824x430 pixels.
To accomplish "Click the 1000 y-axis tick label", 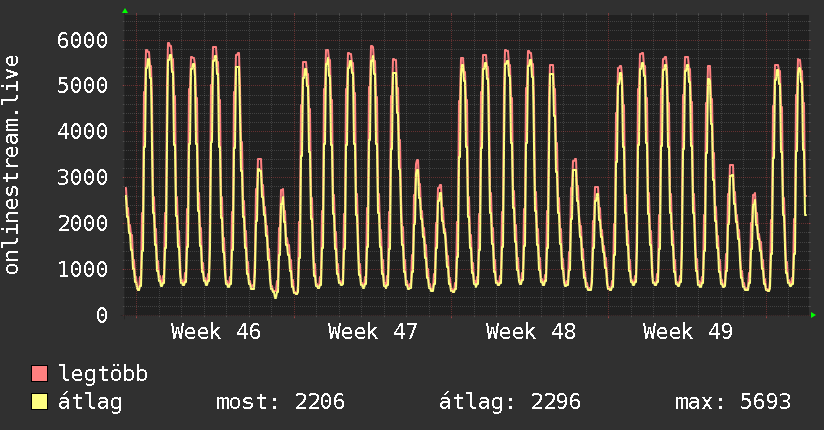I will pyautogui.click(x=81, y=269).
